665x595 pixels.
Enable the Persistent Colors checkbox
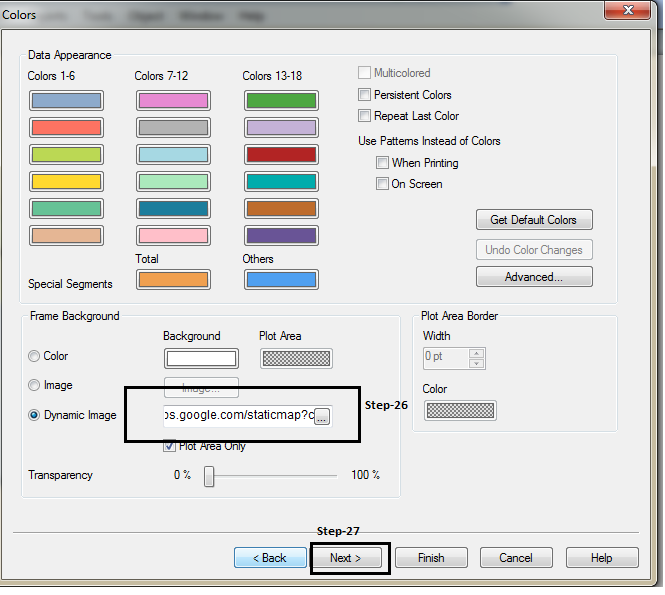click(x=365, y=95)
